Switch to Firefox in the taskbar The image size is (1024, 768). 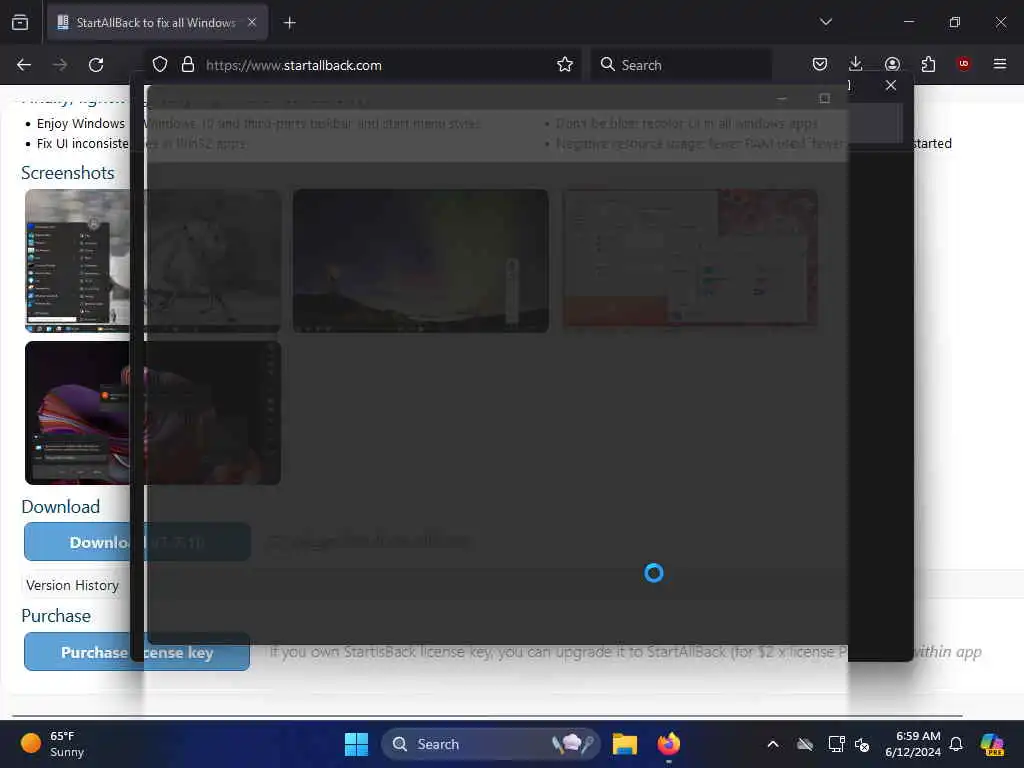pyautogui.click(x=669, y=744)
